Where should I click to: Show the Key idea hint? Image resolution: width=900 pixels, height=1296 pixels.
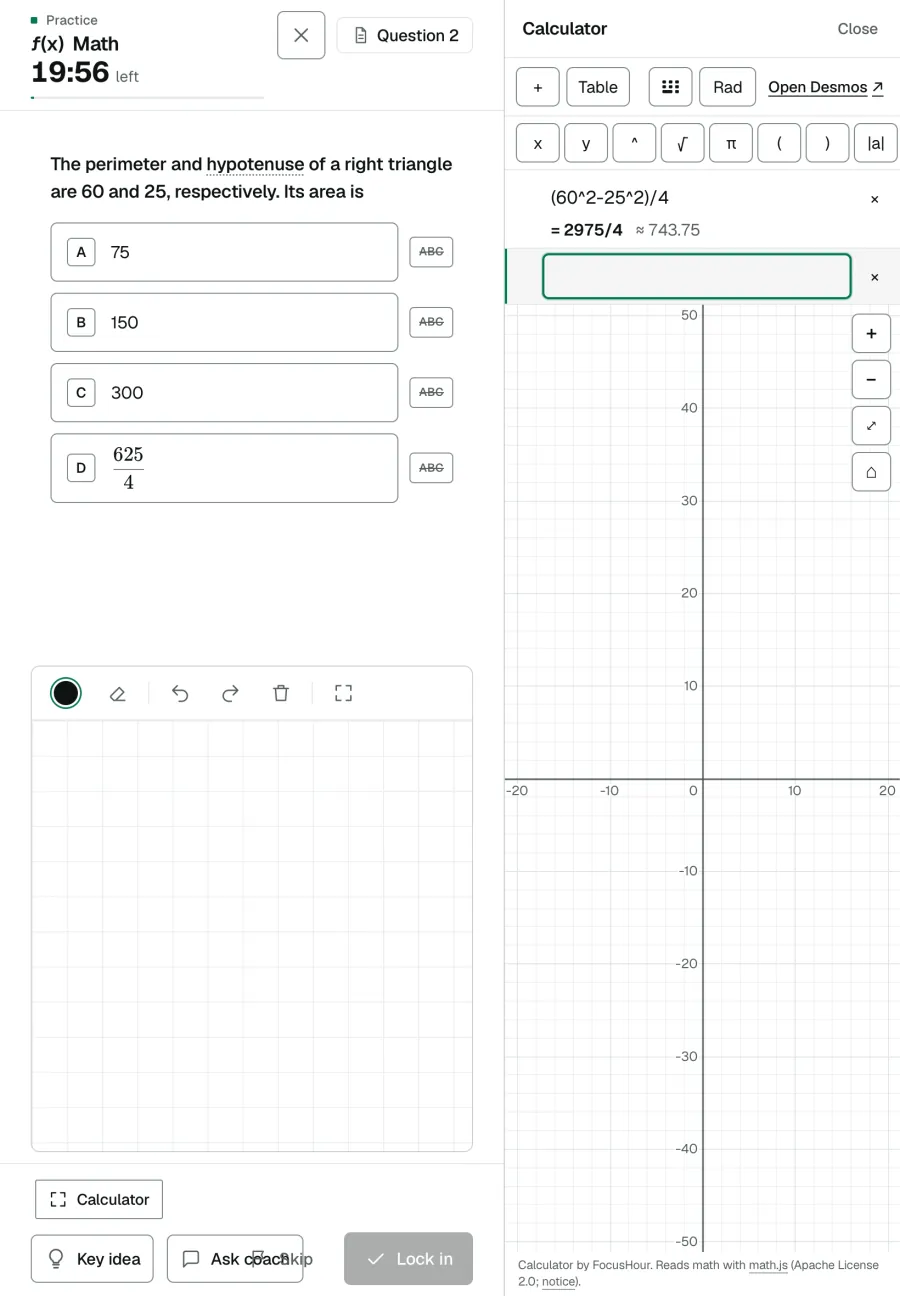point(92,1259)
